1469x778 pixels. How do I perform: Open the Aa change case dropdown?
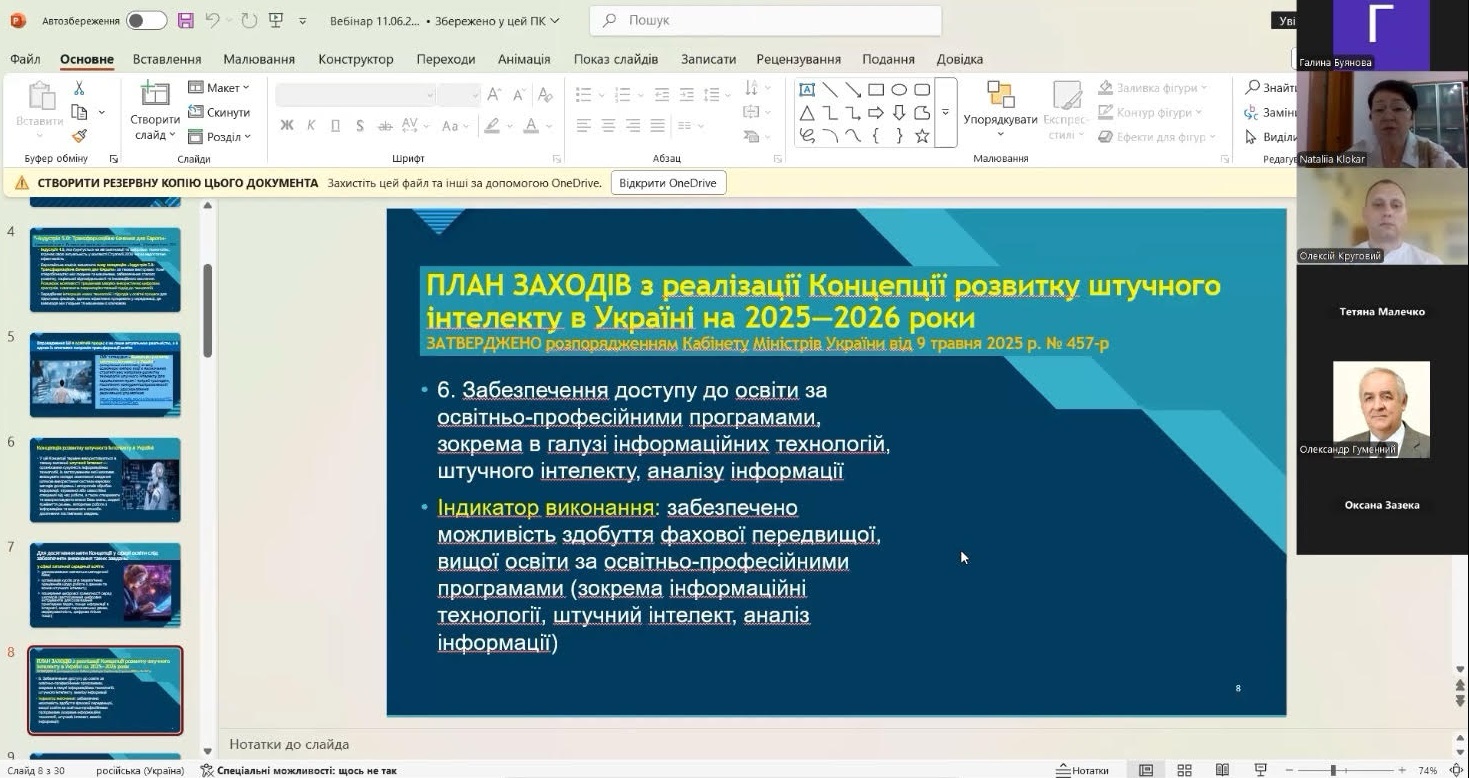[x=455, y=126]
